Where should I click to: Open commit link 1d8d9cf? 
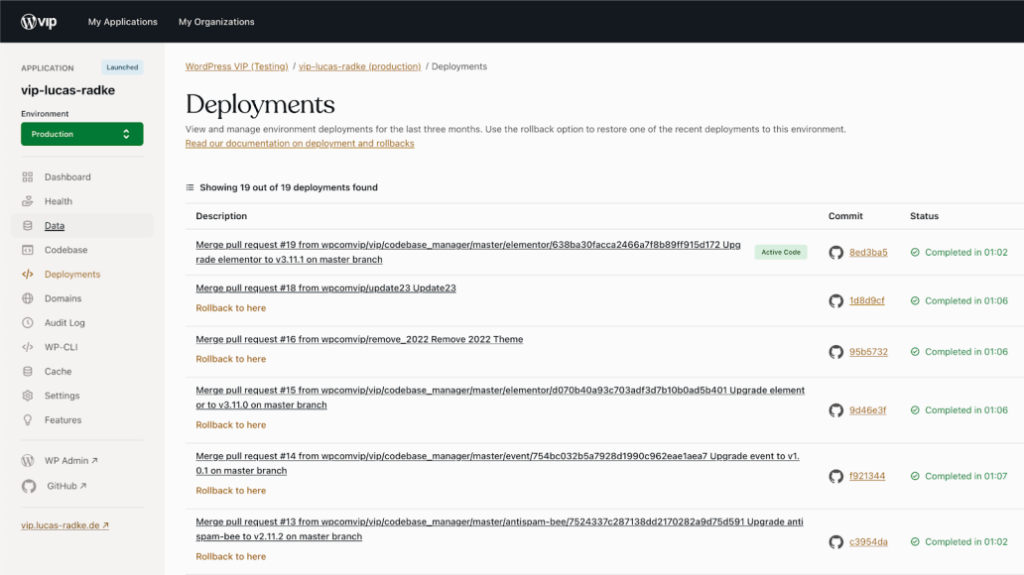tap(867, 301)
